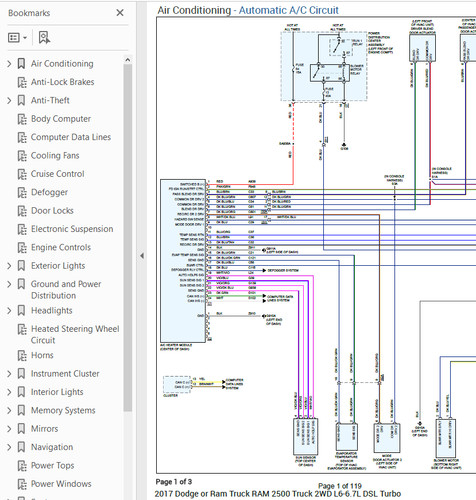Click the find current bookmark icon
Image resolution: width=476 pixels, height=500 pixels.
pyautogui.click(x=44, y=38)
